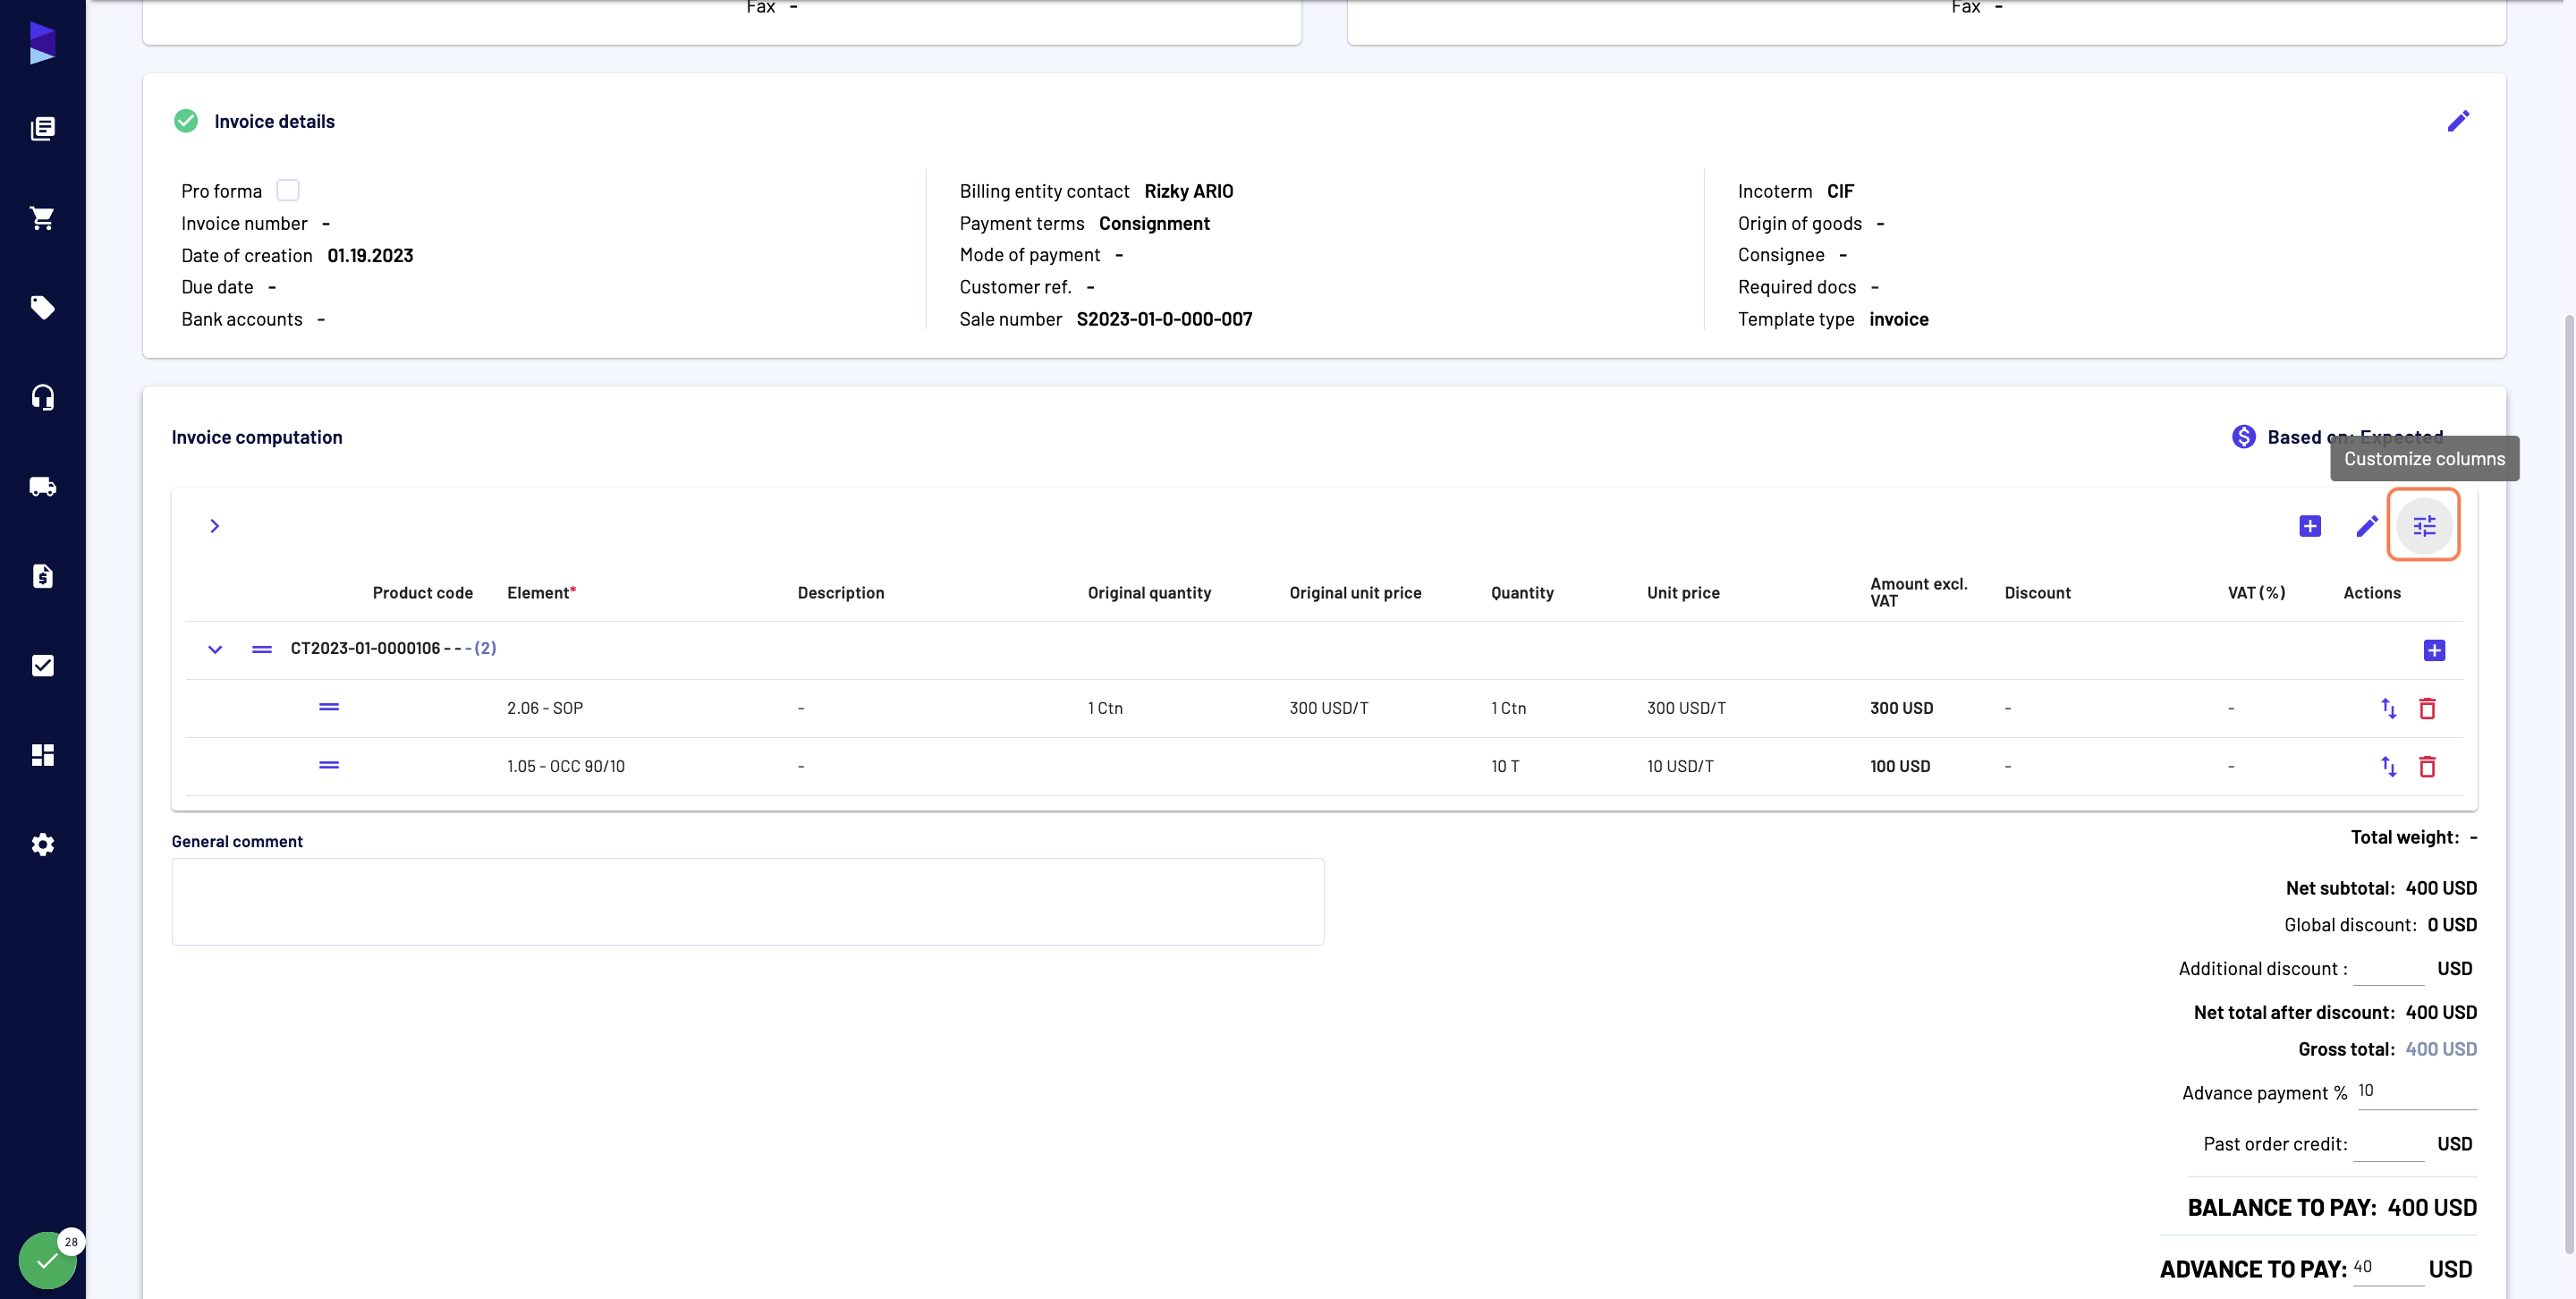Click the Rizky ARIO contact name
Viewport: 2576px width, 1299px height.
pyautogui.click(x=1188, y=191)
